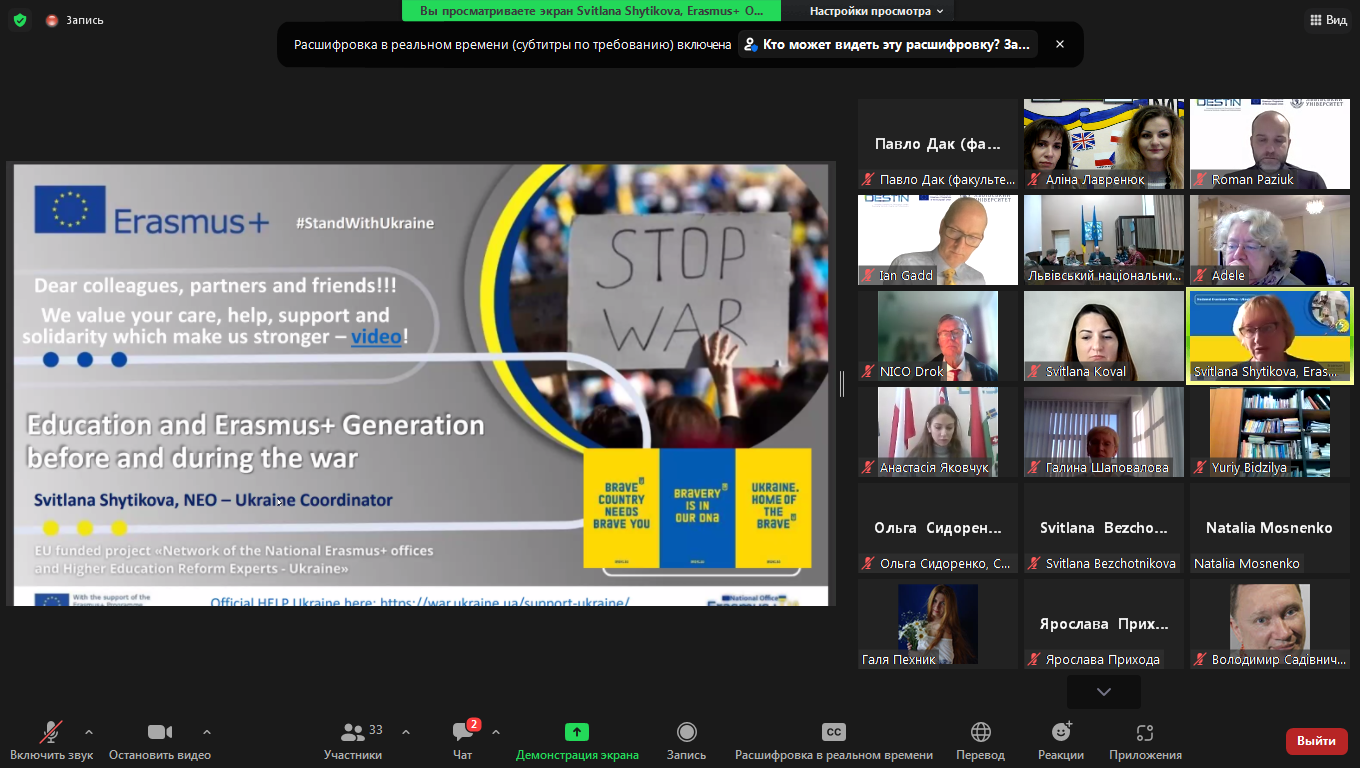Screen dimensions: 1360x768
Task: Expand the chat options arrow
Action: pyautogui.click(x=496, y=732)
